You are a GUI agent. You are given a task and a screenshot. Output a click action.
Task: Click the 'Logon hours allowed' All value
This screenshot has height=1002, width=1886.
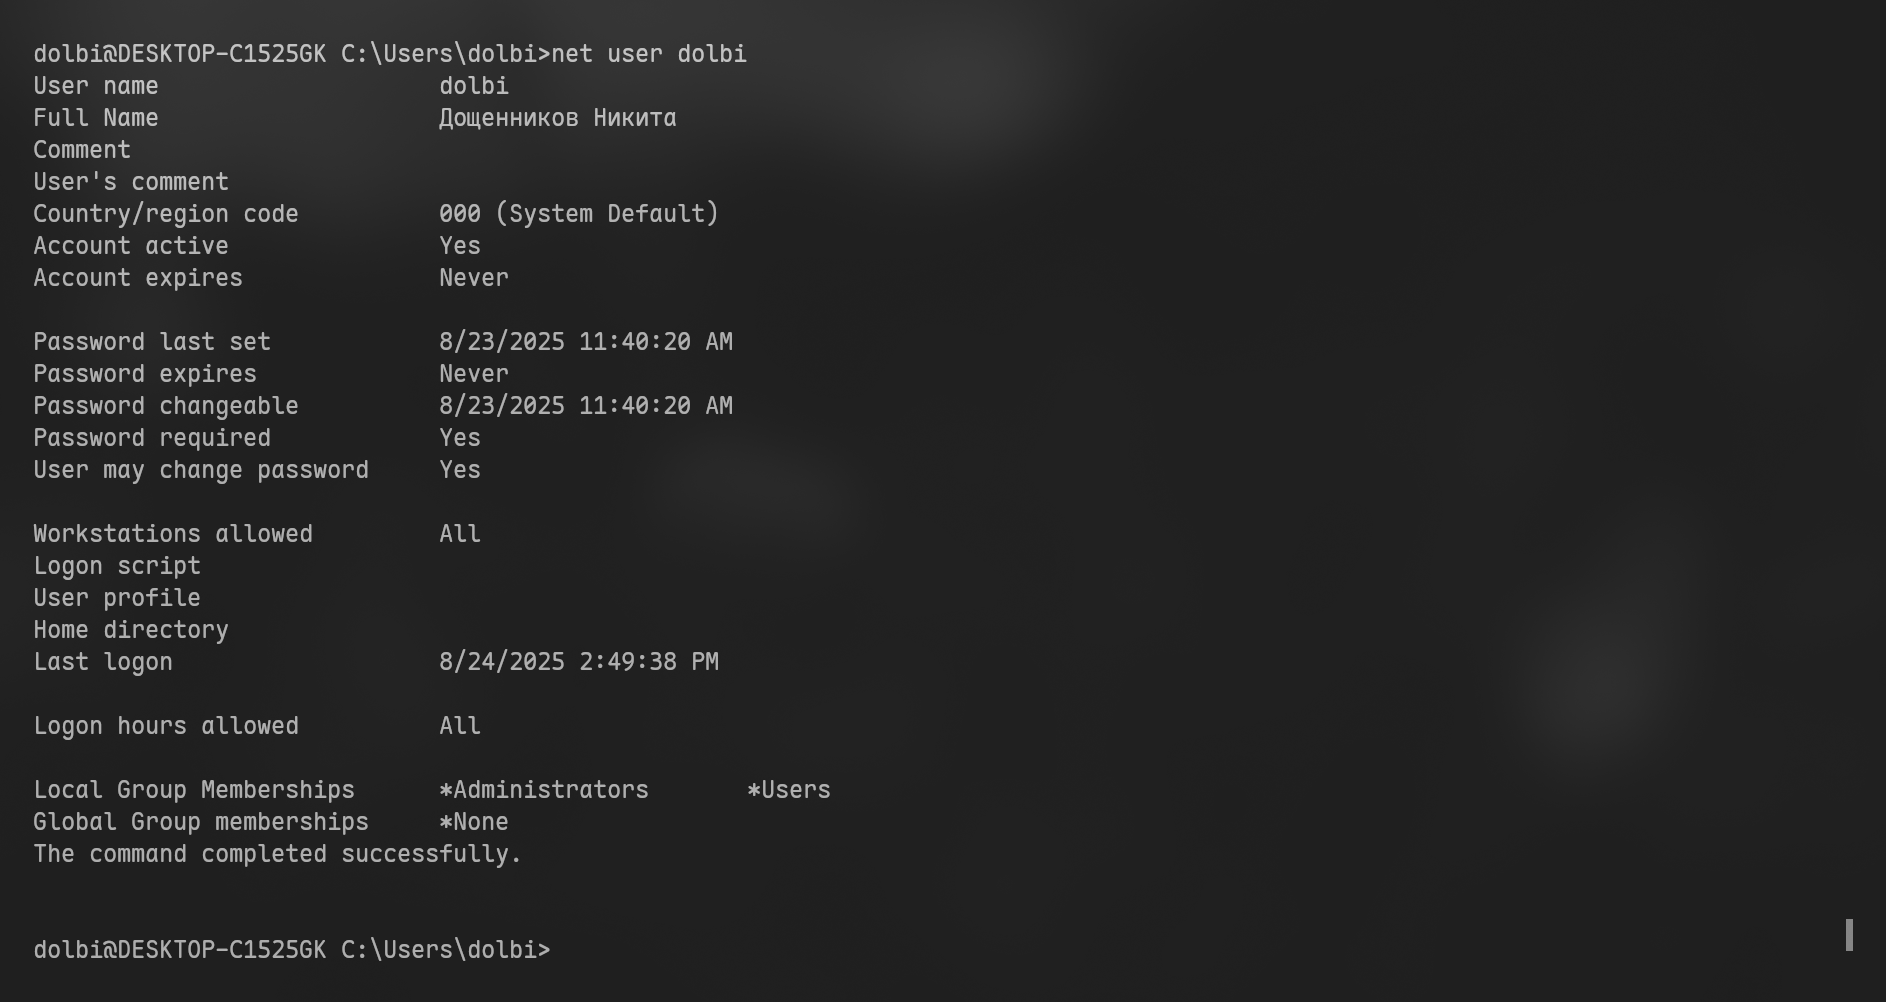[x=460, y=726]
